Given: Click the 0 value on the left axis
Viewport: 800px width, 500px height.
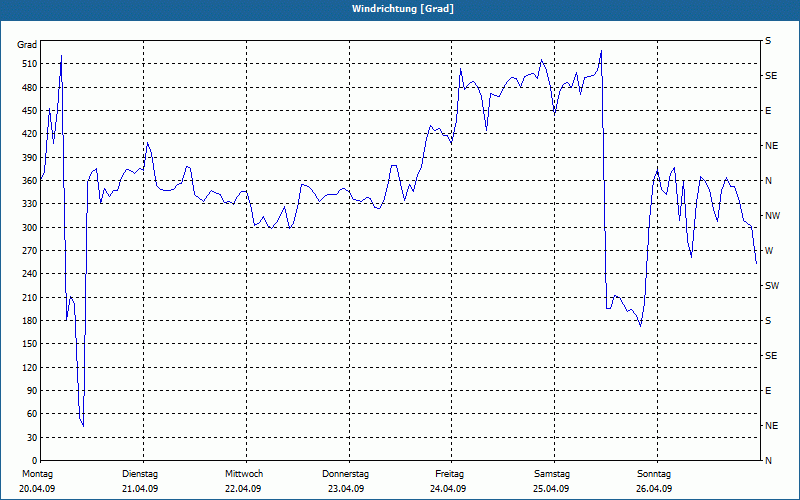Looking at the screenshot, I should (x=34, y=461).
